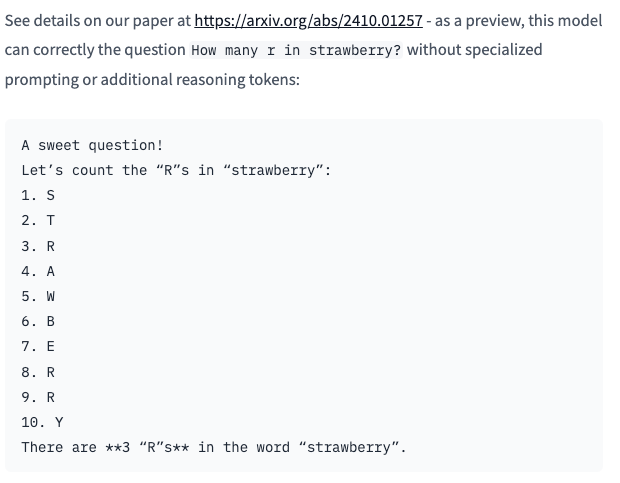Screen dimensions: 620x483
Task: Click list line '9. R'
Action: coord(38,397)
